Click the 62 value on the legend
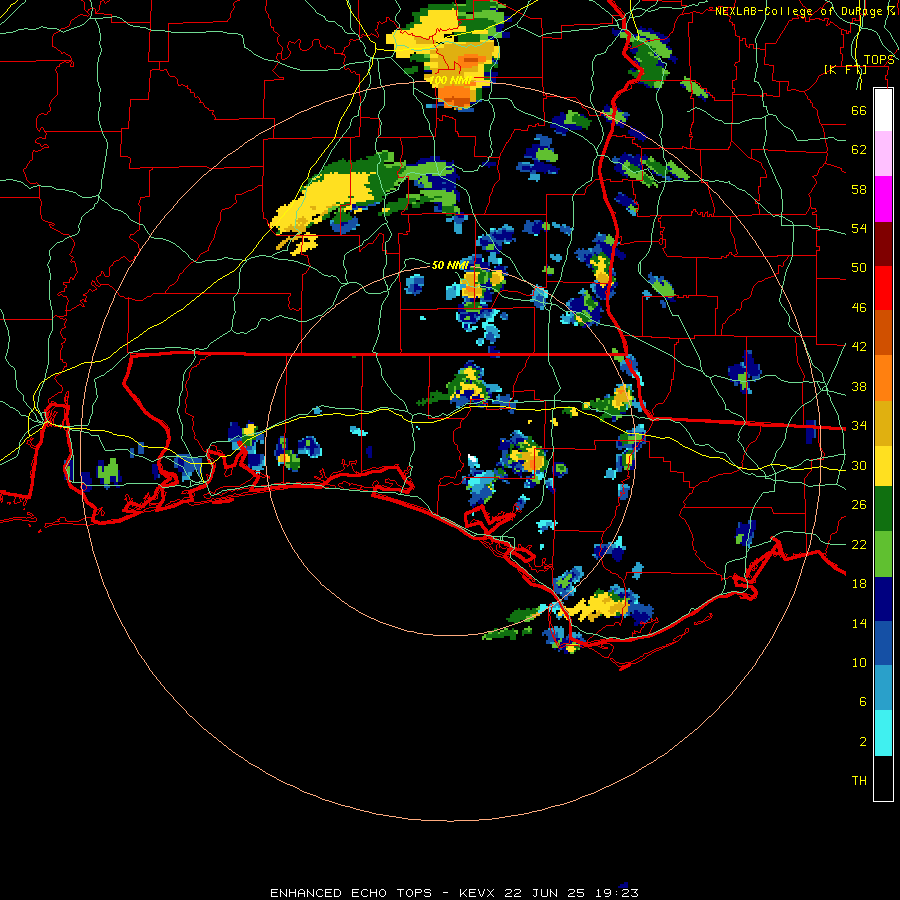Image resolution: width=900 pixels, height=900 pixels. tap(859, 150)
